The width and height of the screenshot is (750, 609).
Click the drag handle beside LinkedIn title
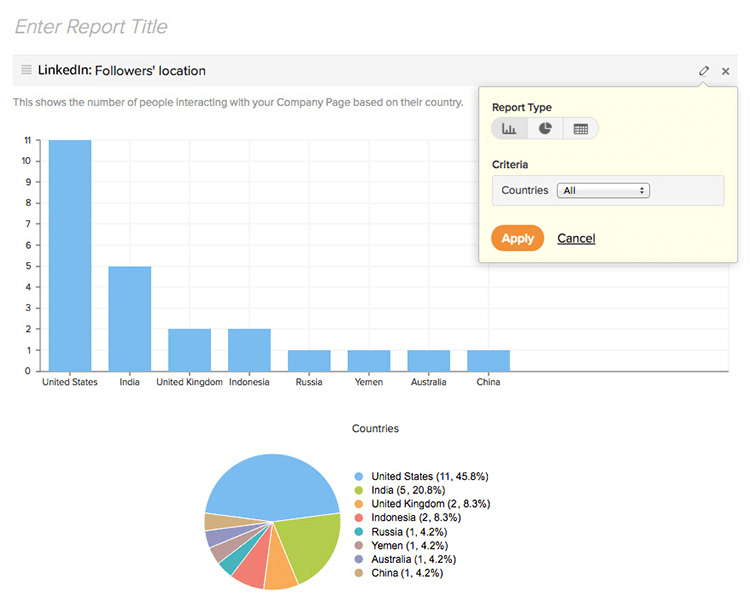coord(26,70)
